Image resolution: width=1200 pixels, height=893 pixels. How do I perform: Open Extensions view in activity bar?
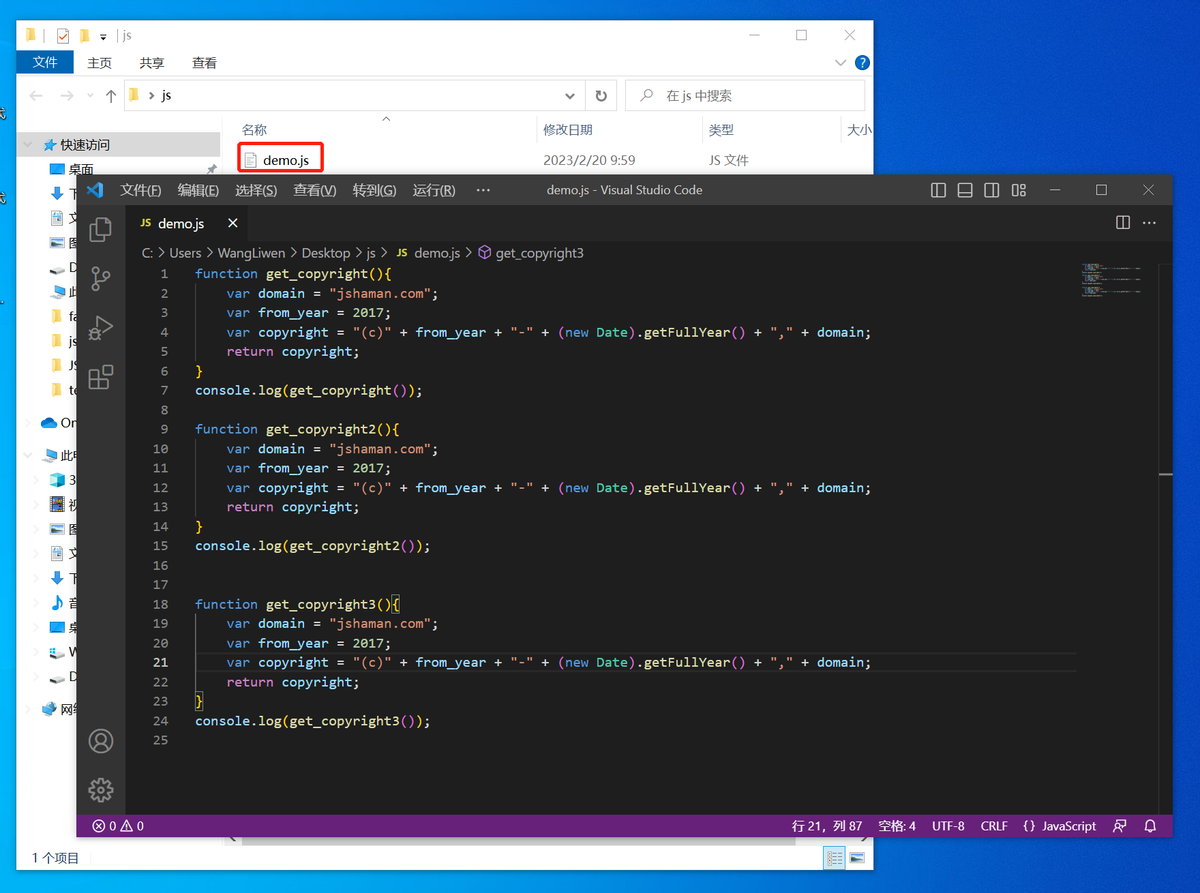tap(100, 377)
